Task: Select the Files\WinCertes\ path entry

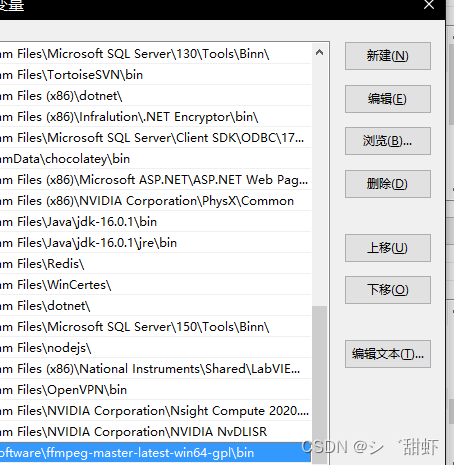Action: [x=155, y=285]
